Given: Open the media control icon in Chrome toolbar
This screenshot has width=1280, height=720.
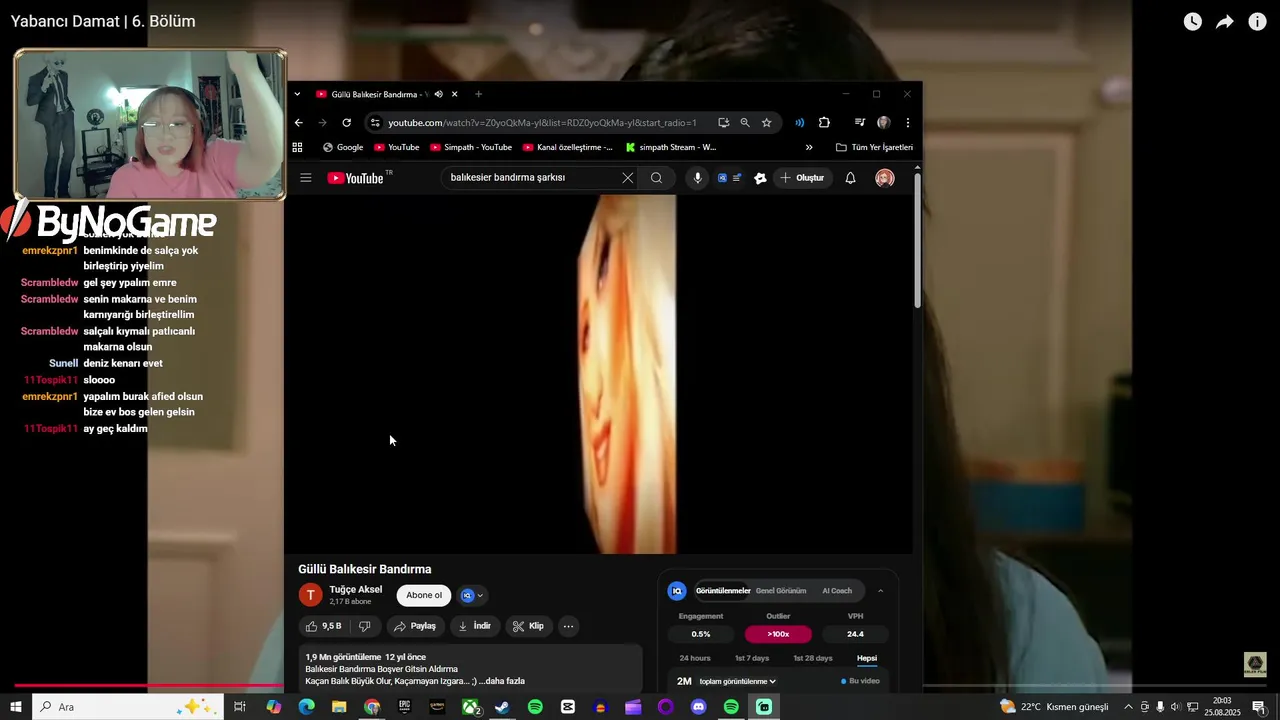Looking at the screenshot, I should (859, 122).
